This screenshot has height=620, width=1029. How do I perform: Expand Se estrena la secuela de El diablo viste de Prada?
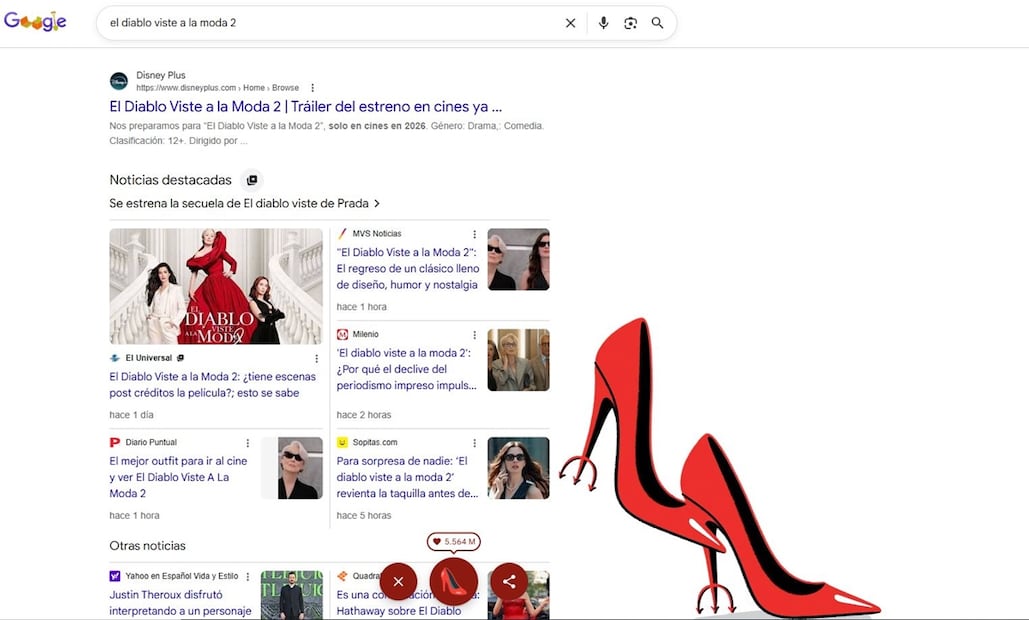click(x=245, y=203)
